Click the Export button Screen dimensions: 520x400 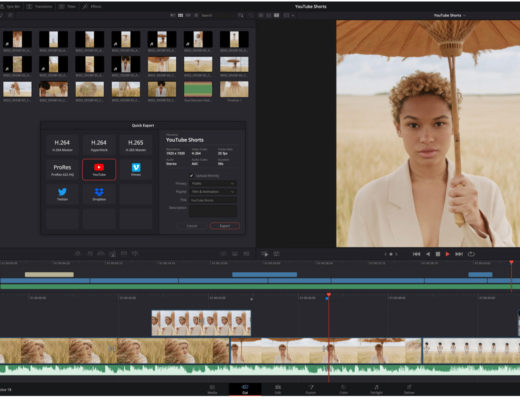224,226
